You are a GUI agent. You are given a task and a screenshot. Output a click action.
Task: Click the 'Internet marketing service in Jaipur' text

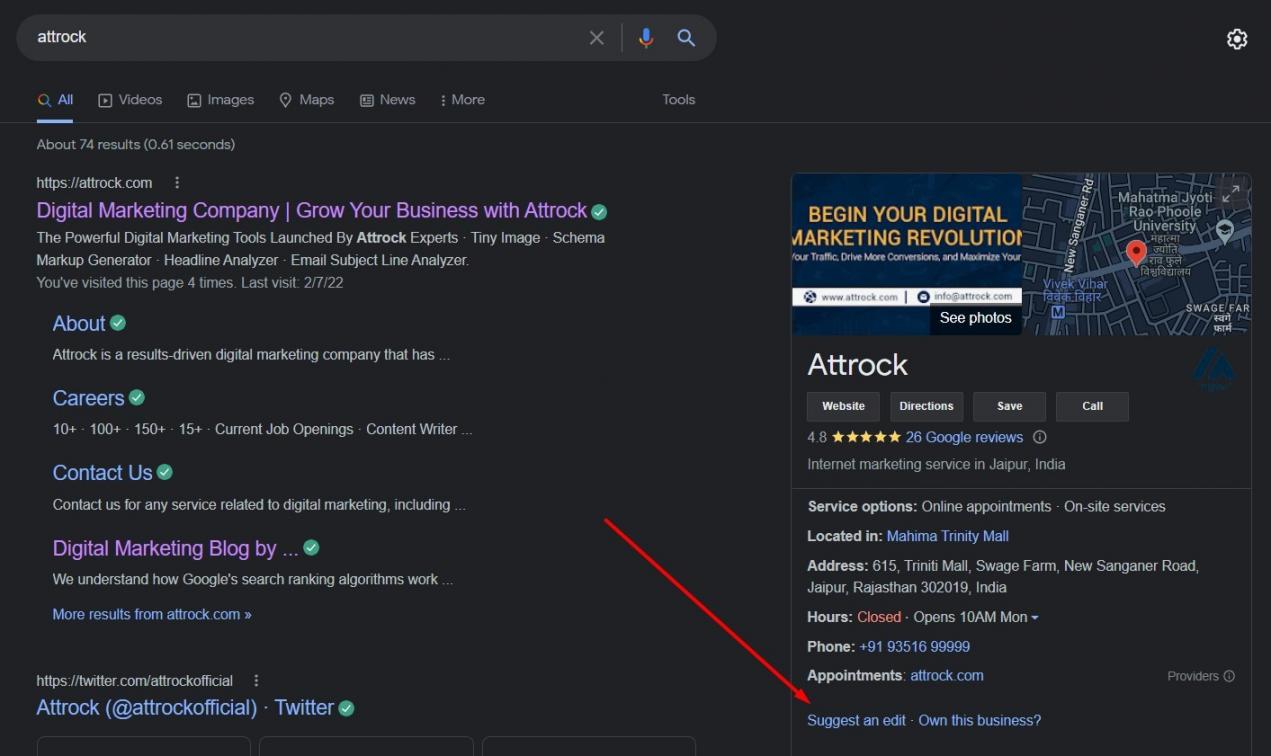(x=936, y=464)
